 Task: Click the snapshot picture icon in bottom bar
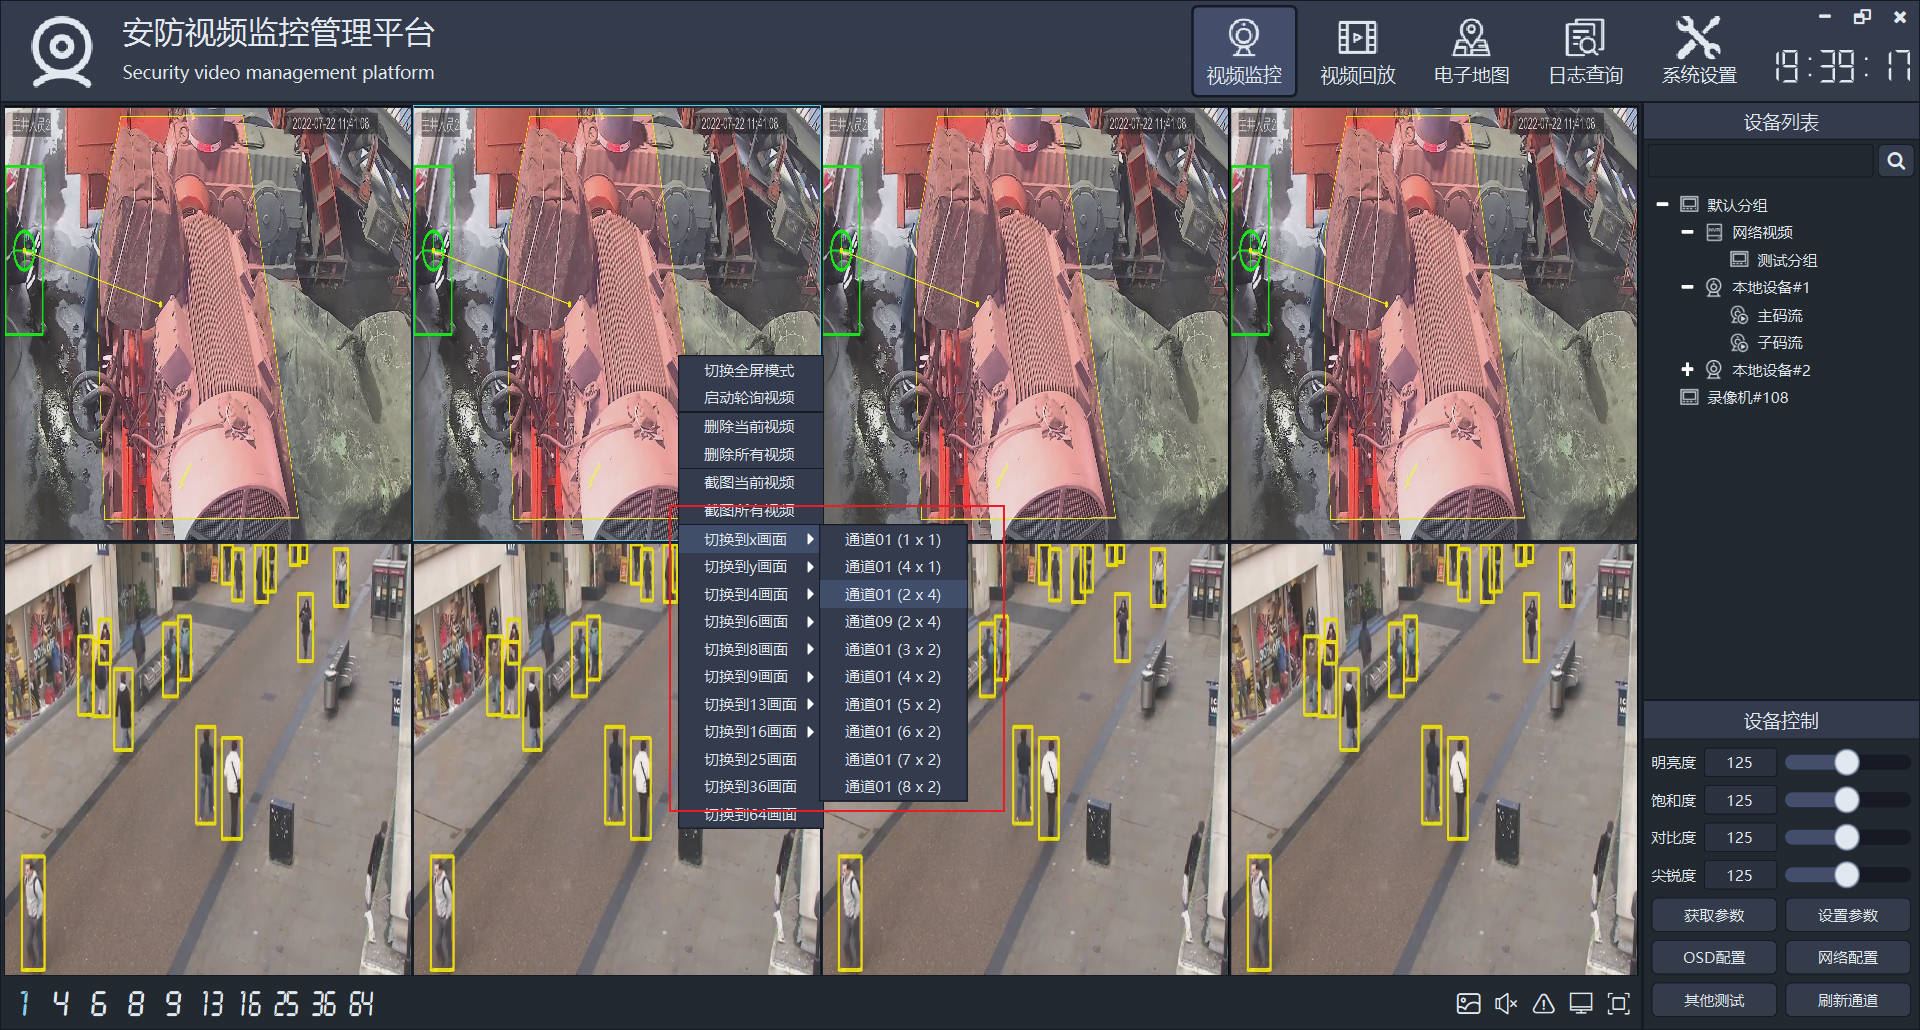click(x=1468, y=1003)
